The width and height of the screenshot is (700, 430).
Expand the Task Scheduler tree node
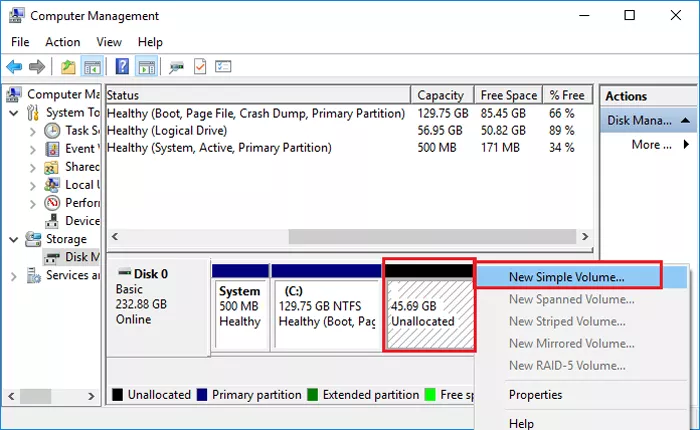click(x=32, y=131)
